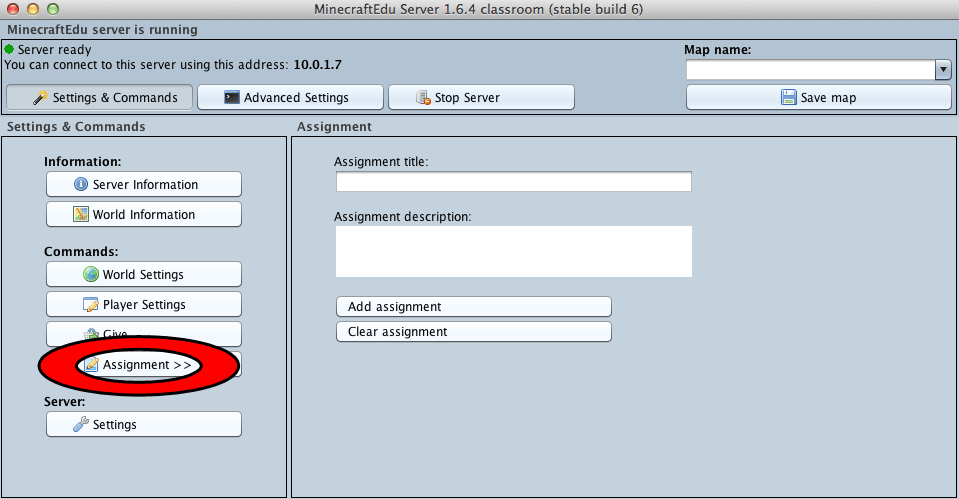Open Advanced Settings
The image size is (959, 499).
[x=291, y=97]
